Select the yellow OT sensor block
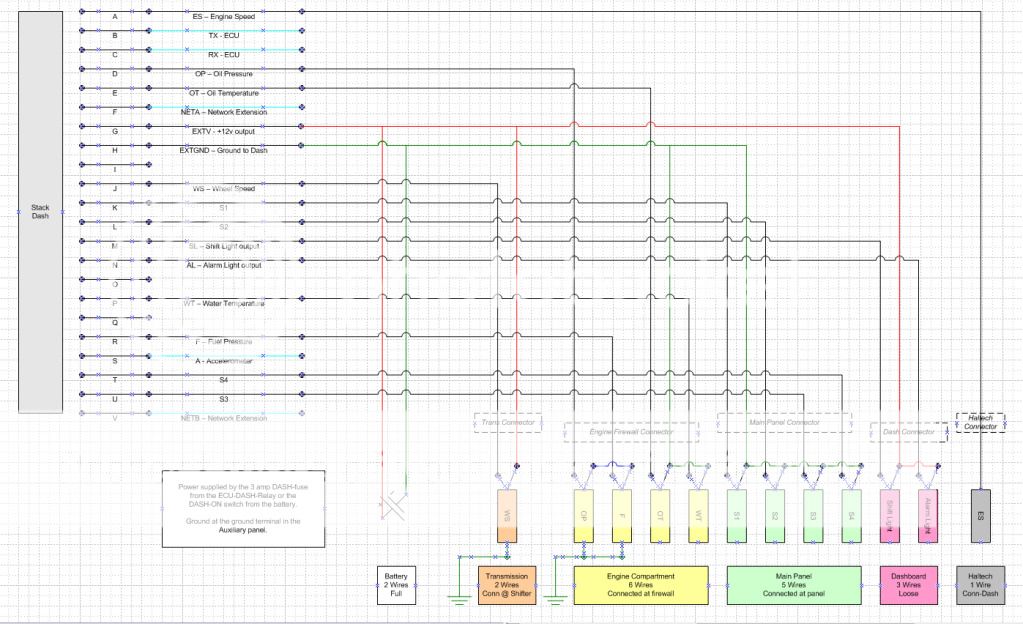 pyautogui.click(x=660, y=516)
